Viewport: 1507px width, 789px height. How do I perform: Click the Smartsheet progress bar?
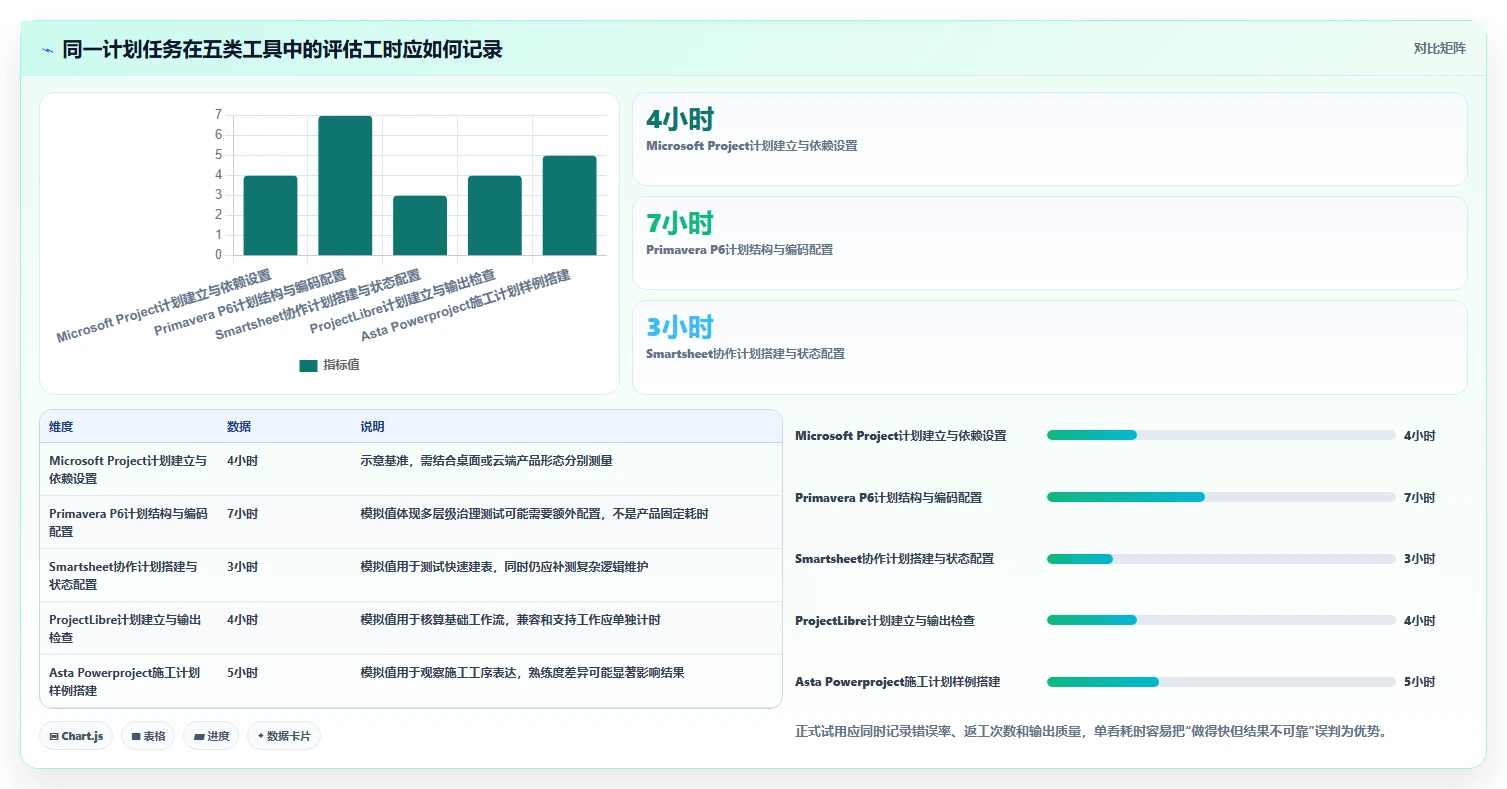[1221, 558]
